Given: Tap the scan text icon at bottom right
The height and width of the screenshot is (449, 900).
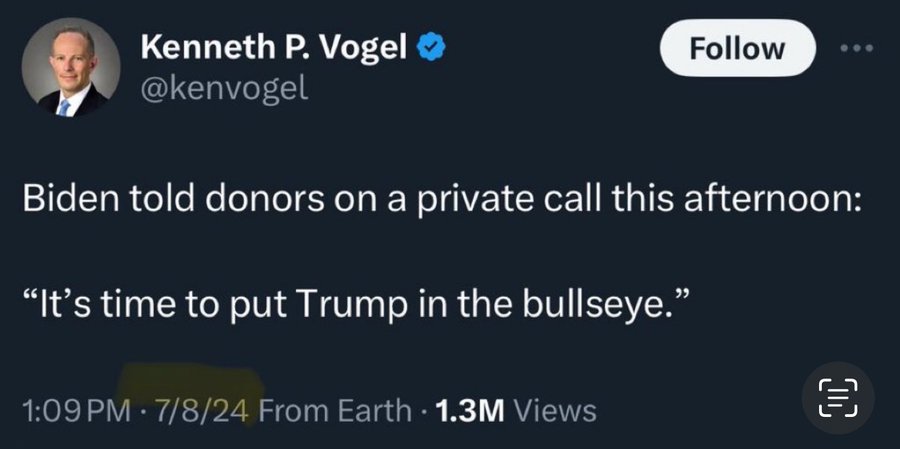Looking at the screenshot, I should 838,398.
